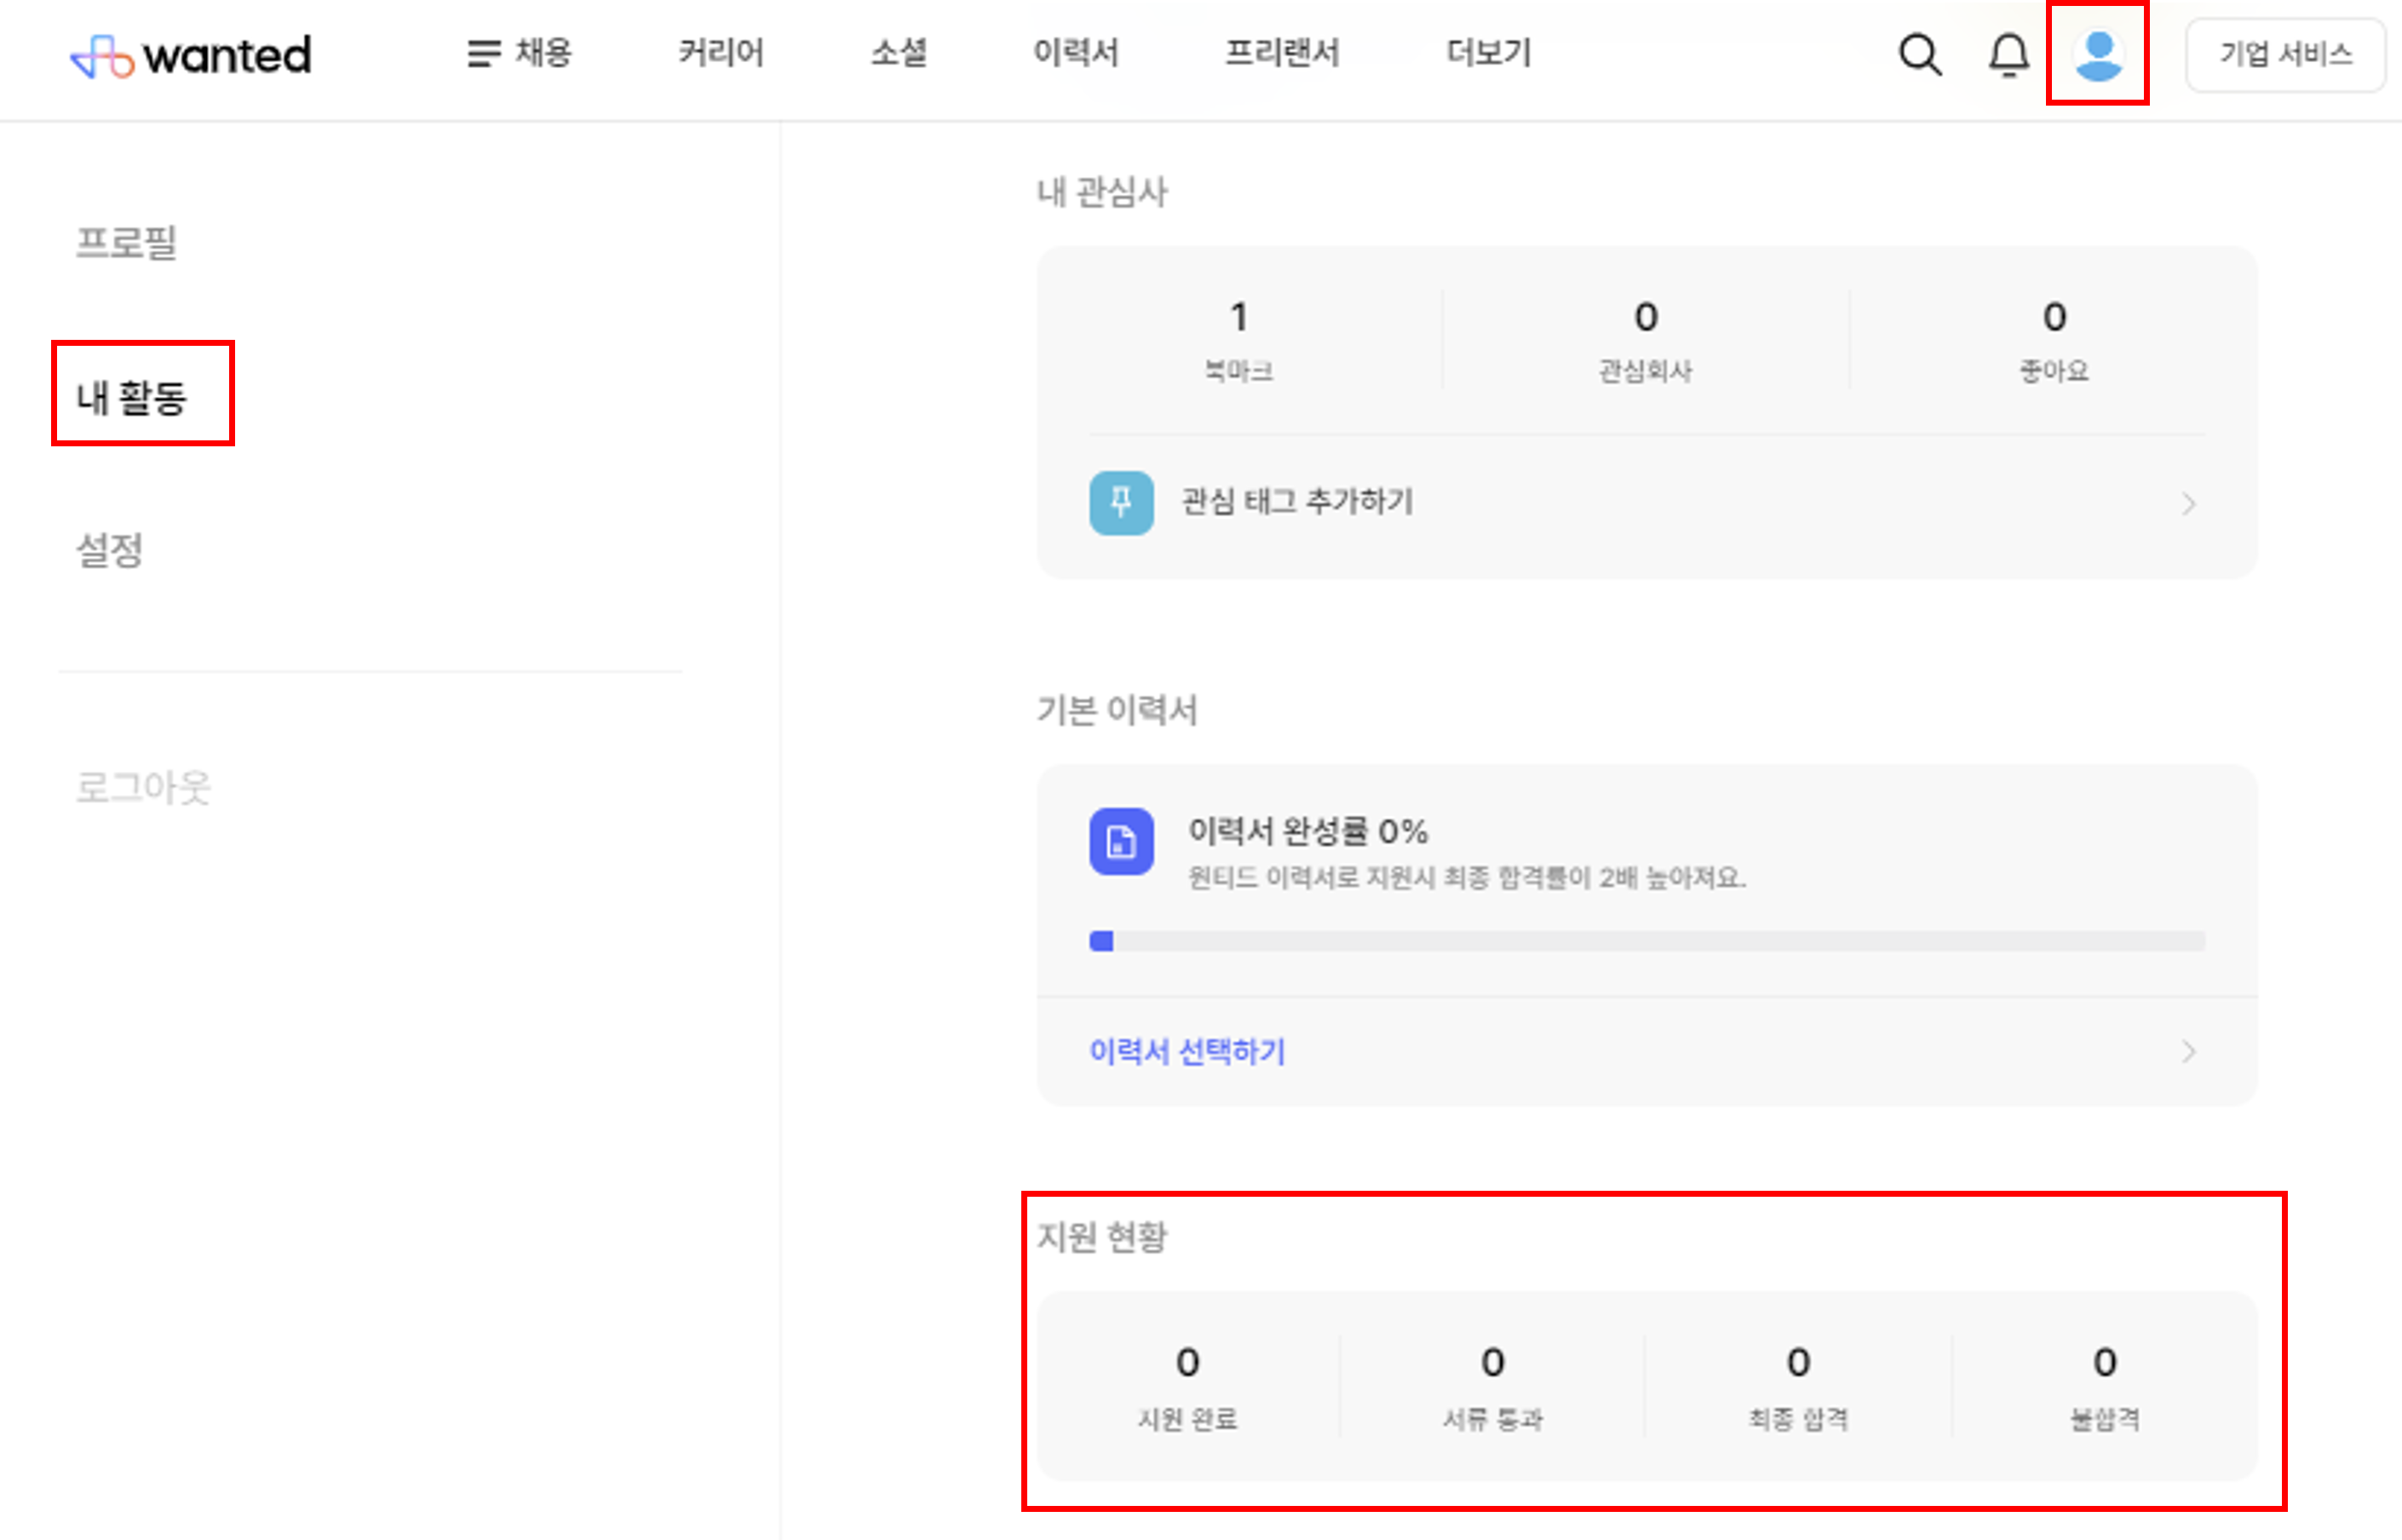Open the 더보기 menu
Viewport: 2402px width, 1540px height.
tap(1489, 53)
